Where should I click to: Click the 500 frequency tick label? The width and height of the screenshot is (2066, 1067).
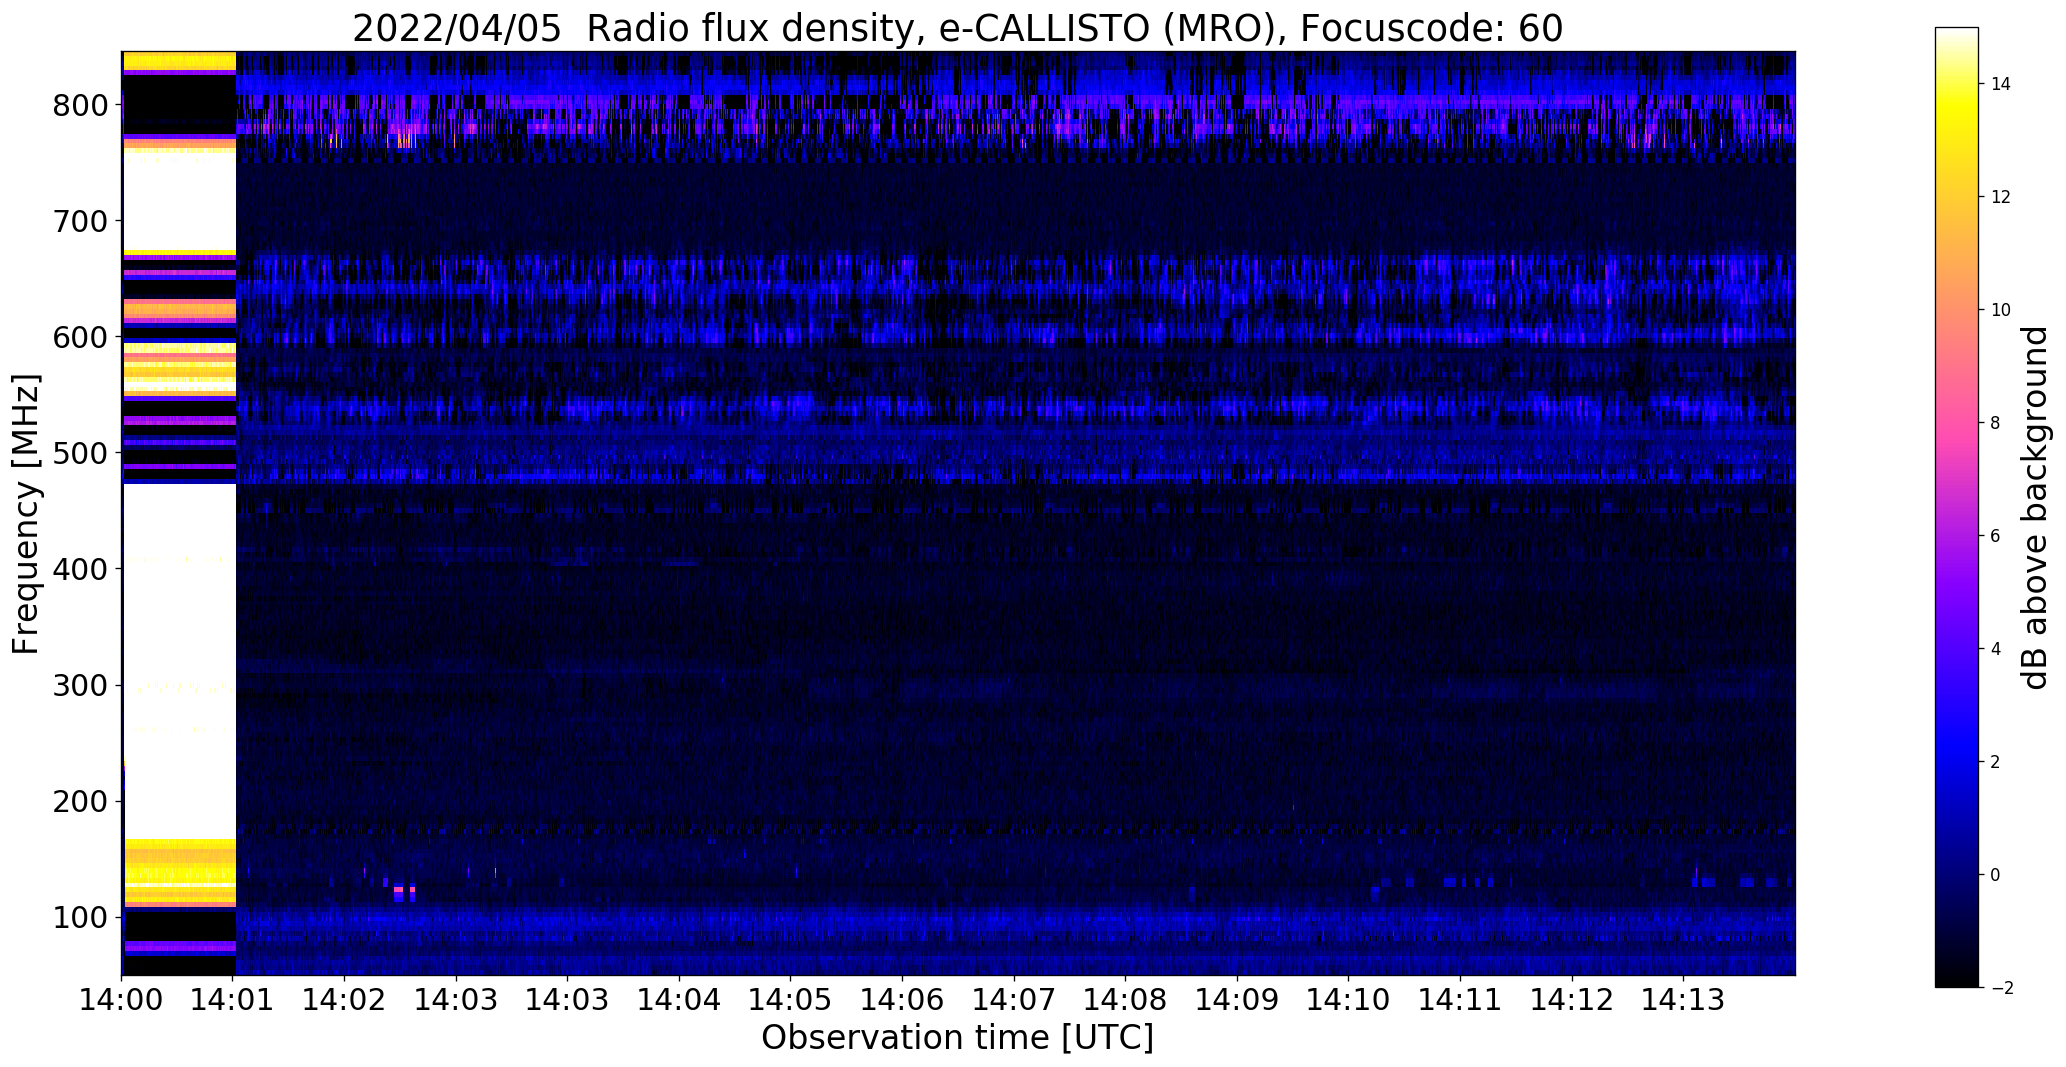(x=81, y=453)
